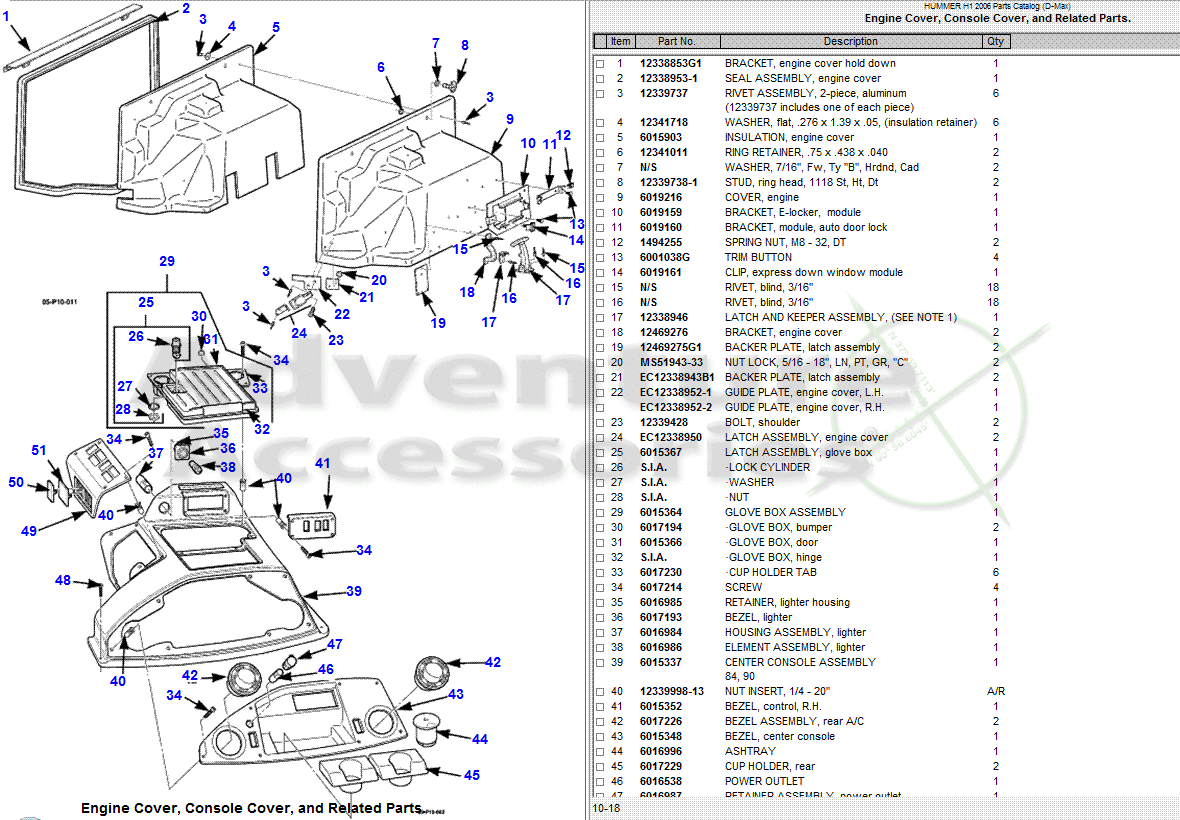Click callout number 48 in diagram

[63, 581]
